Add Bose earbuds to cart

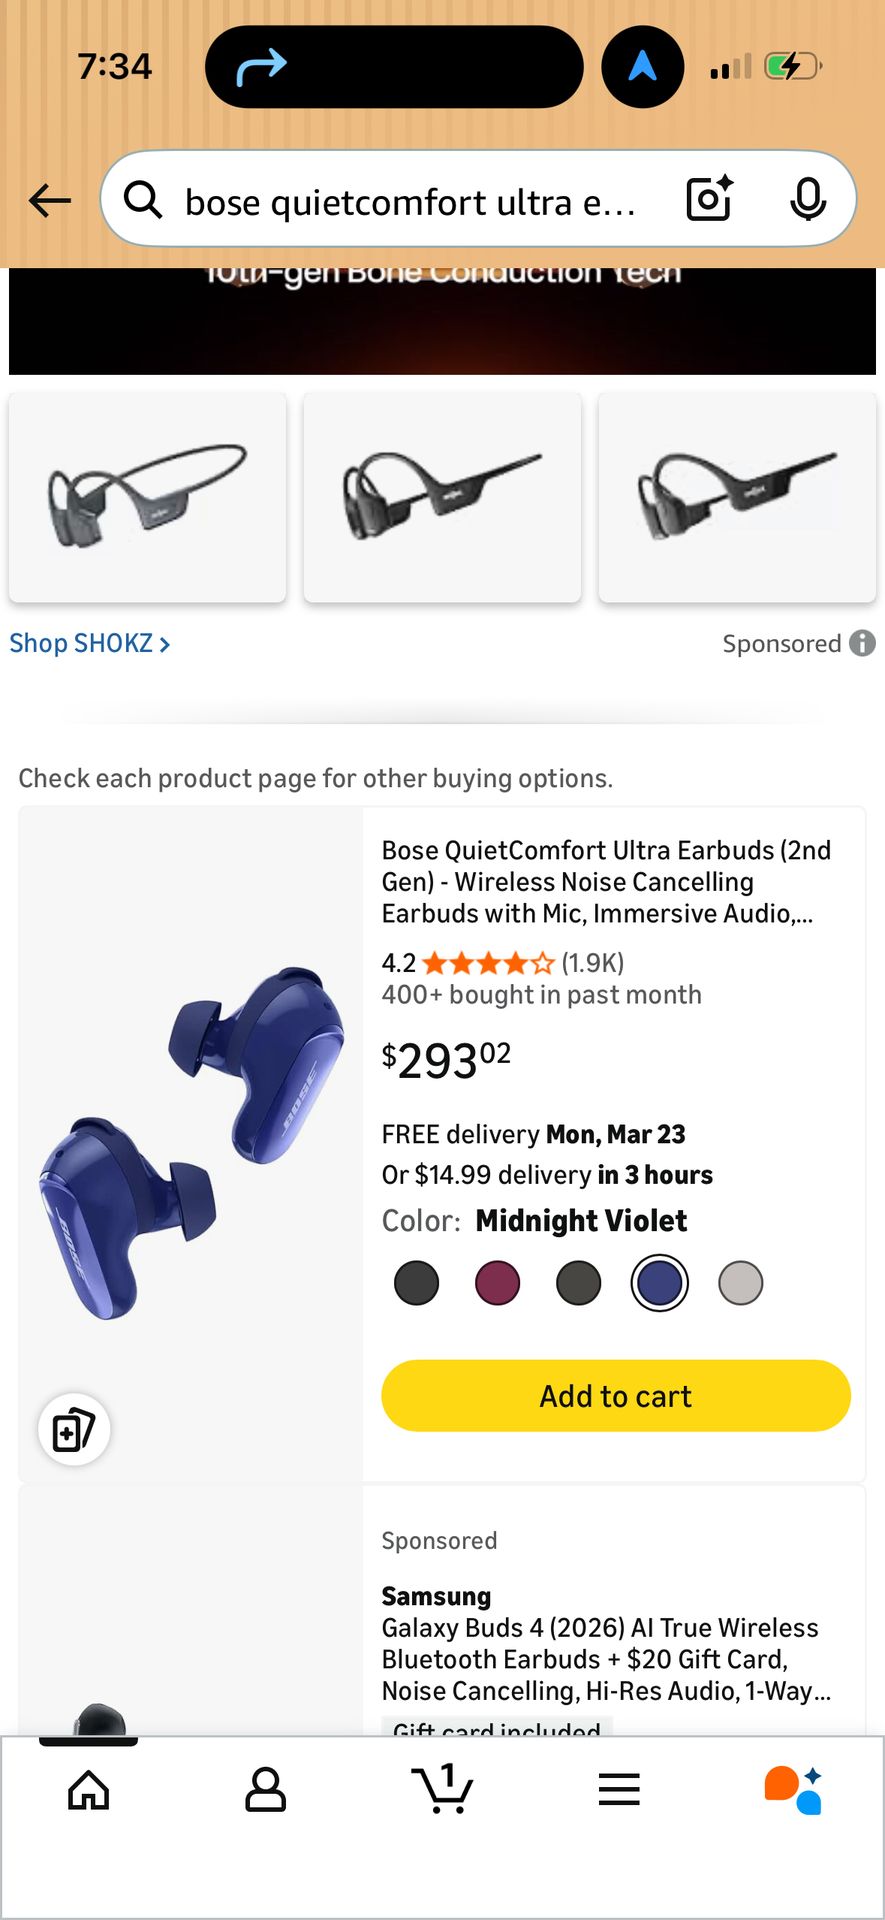[x=616, y=1396]
